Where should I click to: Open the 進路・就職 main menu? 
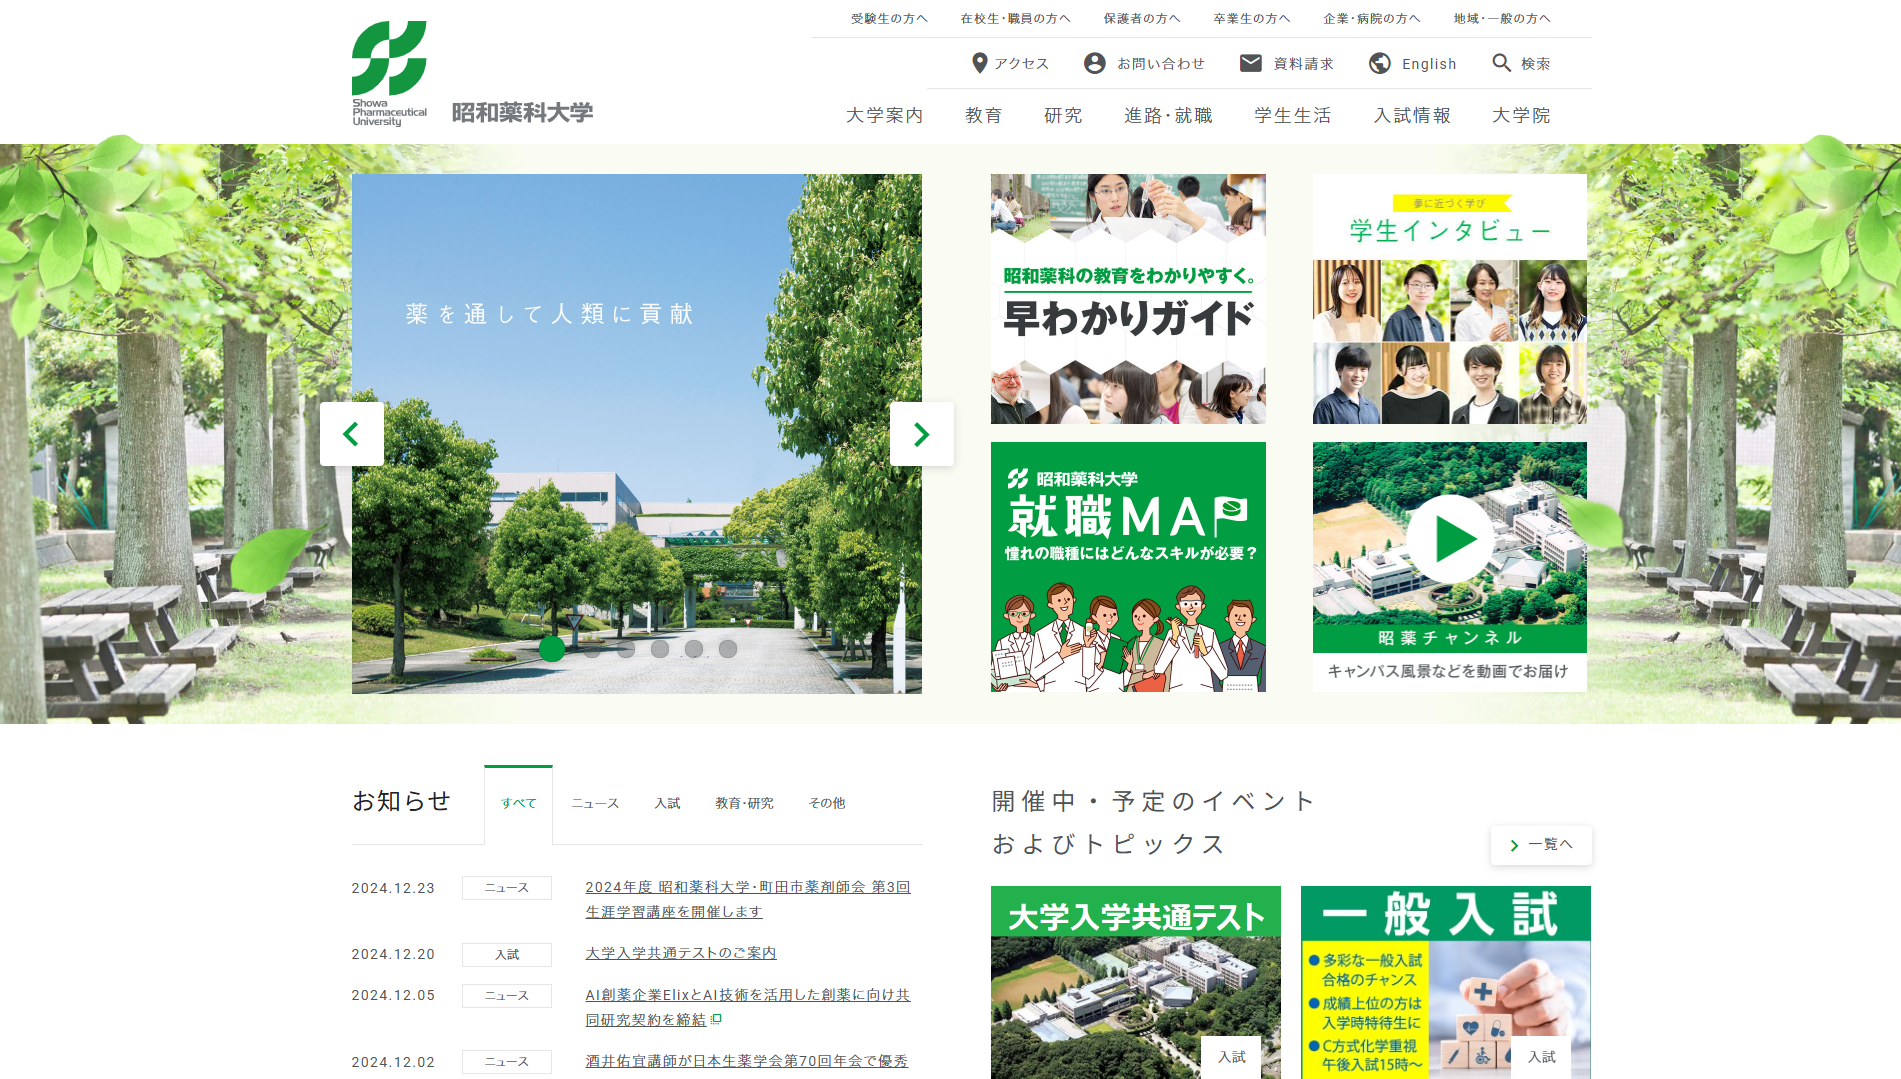tap(1168, 115)
